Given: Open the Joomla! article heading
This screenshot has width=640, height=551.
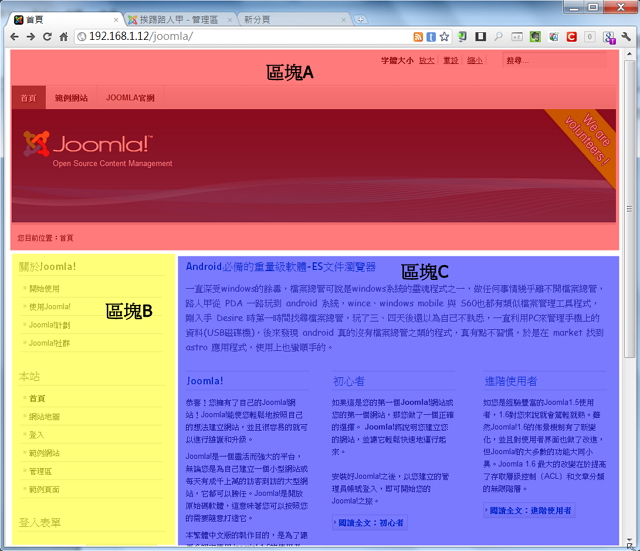Looking at the screenshot, I should (x=204, y=381).
